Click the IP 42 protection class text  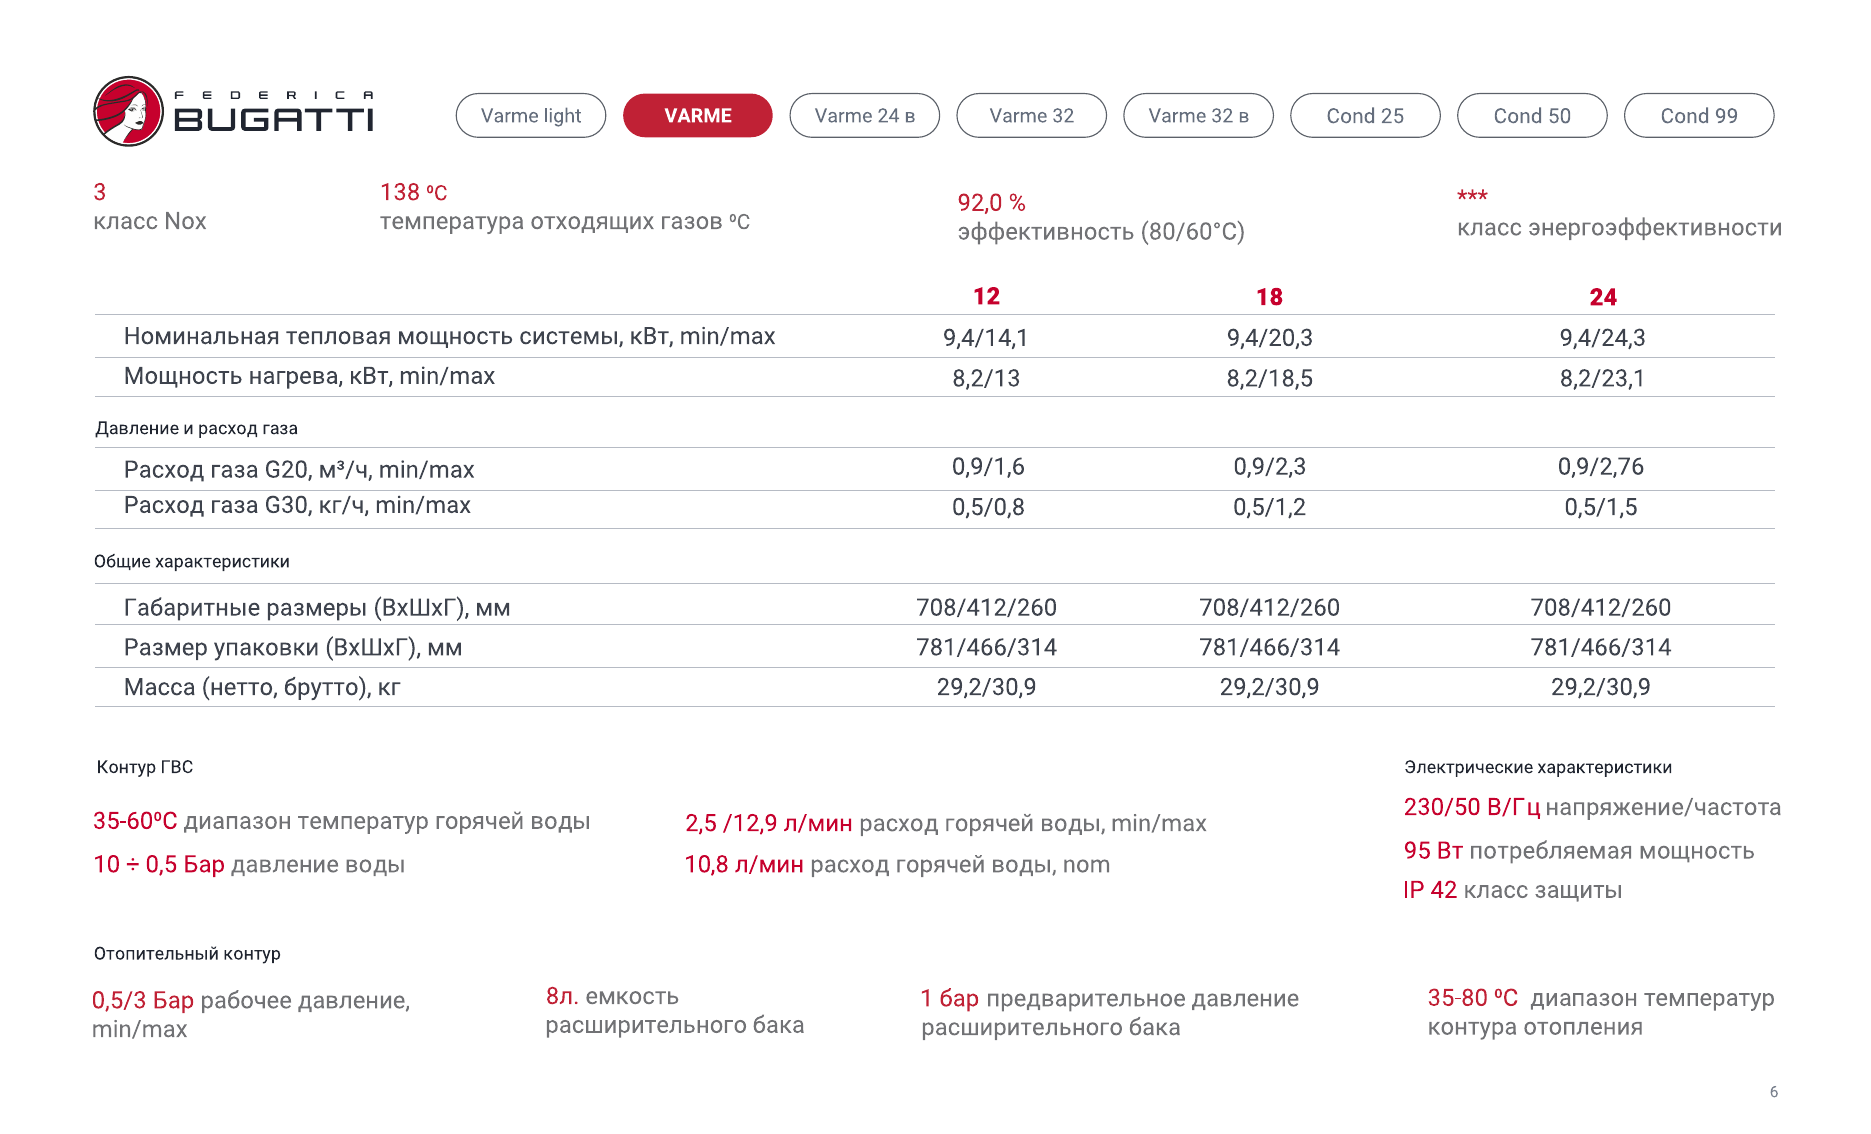coord(1430,890)
